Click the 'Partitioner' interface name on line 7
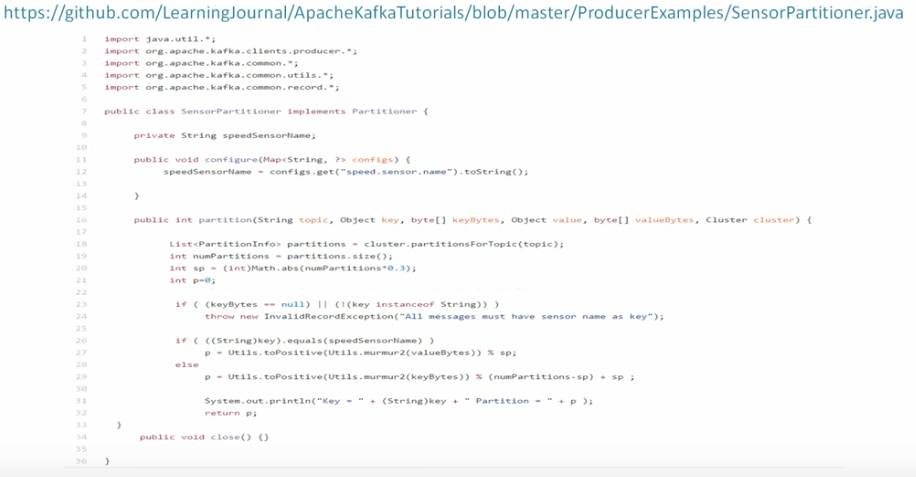The height and width of the screenshot is (477, 916). (384, 112)
